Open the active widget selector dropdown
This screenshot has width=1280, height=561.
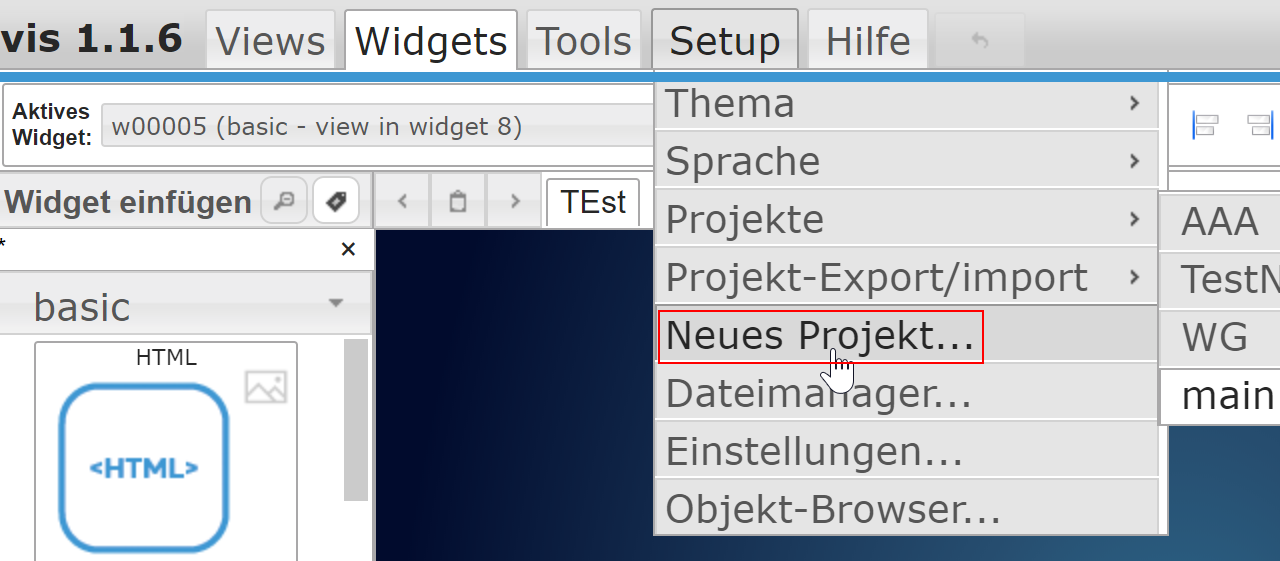(378, 127)
